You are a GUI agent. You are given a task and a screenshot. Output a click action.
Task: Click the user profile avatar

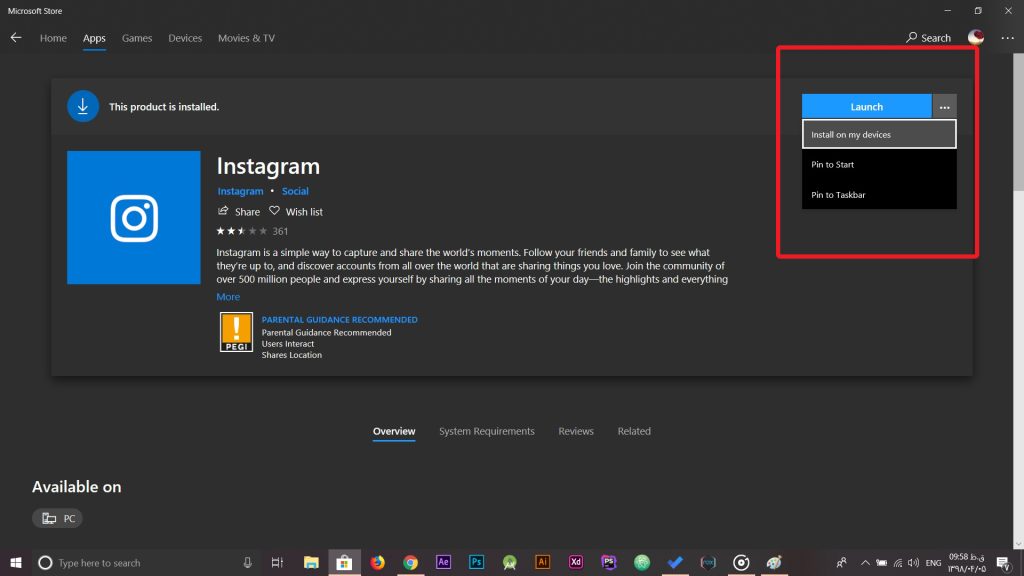[x=976, y=38]
